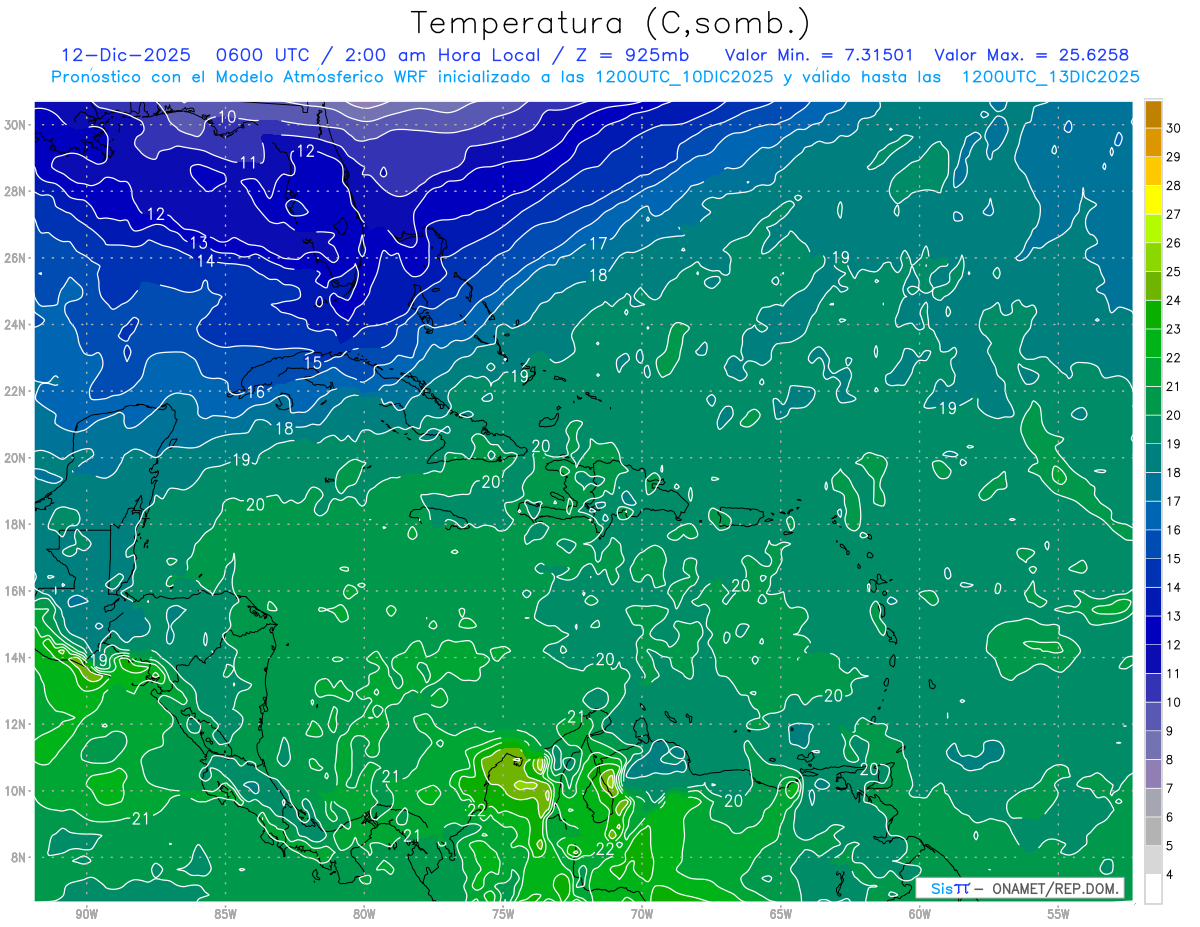The height and width of the screenshot is (927, 1200).
Task: Click the "1200UTC_10DIC2025" initialization time
Action: pyautogui.click(x=684, y=77)
